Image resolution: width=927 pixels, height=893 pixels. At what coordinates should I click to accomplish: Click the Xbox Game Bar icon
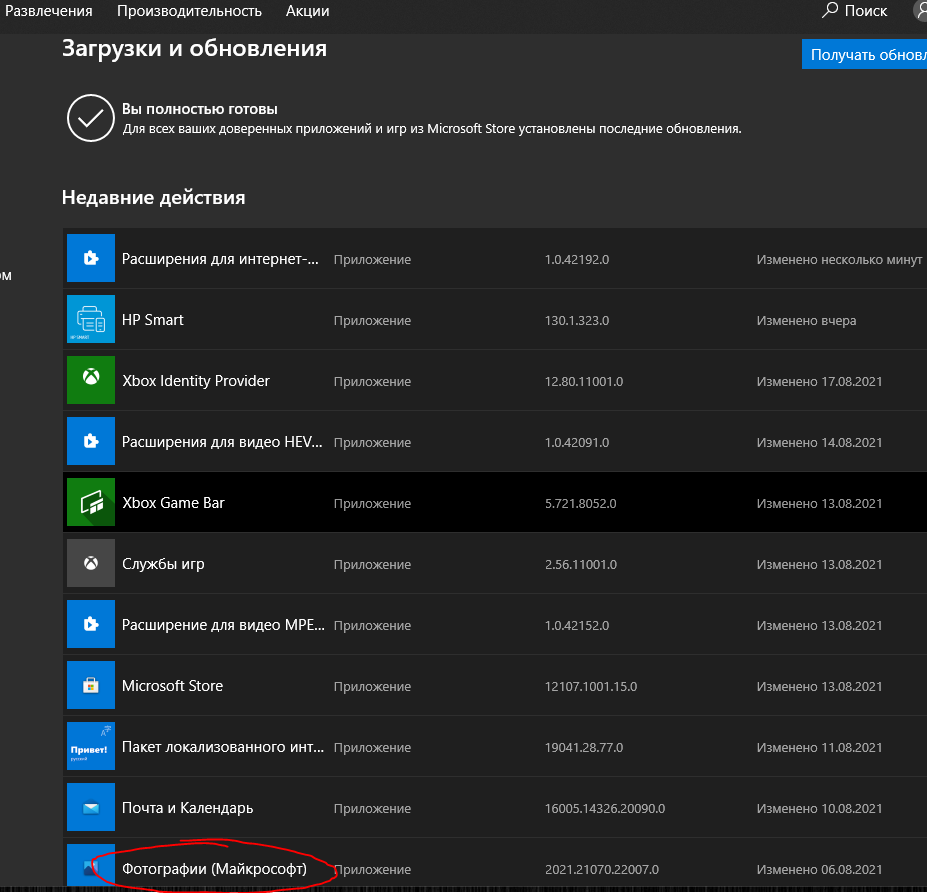point(91,503)
